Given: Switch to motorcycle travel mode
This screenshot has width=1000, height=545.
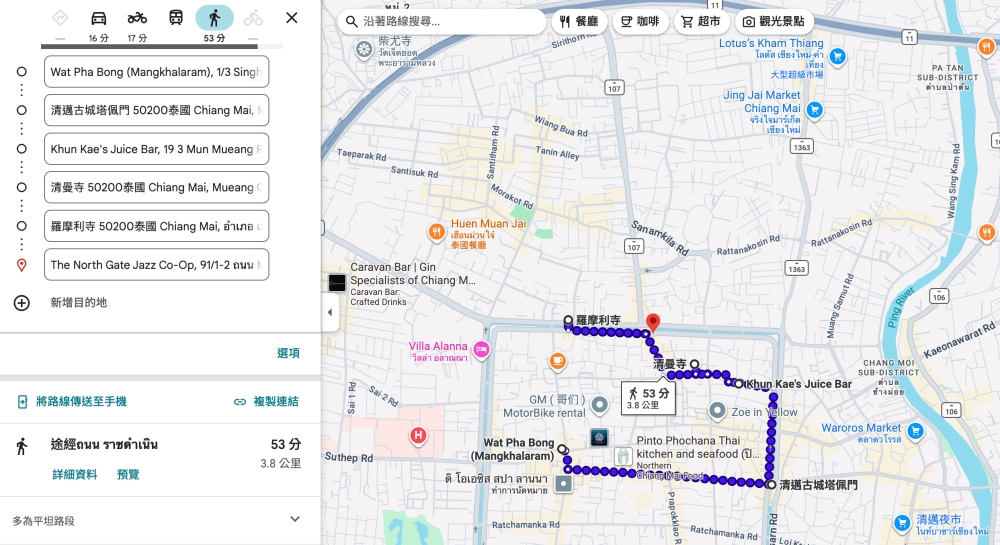Looking at the screenshot, I should (x=137, y=18).
